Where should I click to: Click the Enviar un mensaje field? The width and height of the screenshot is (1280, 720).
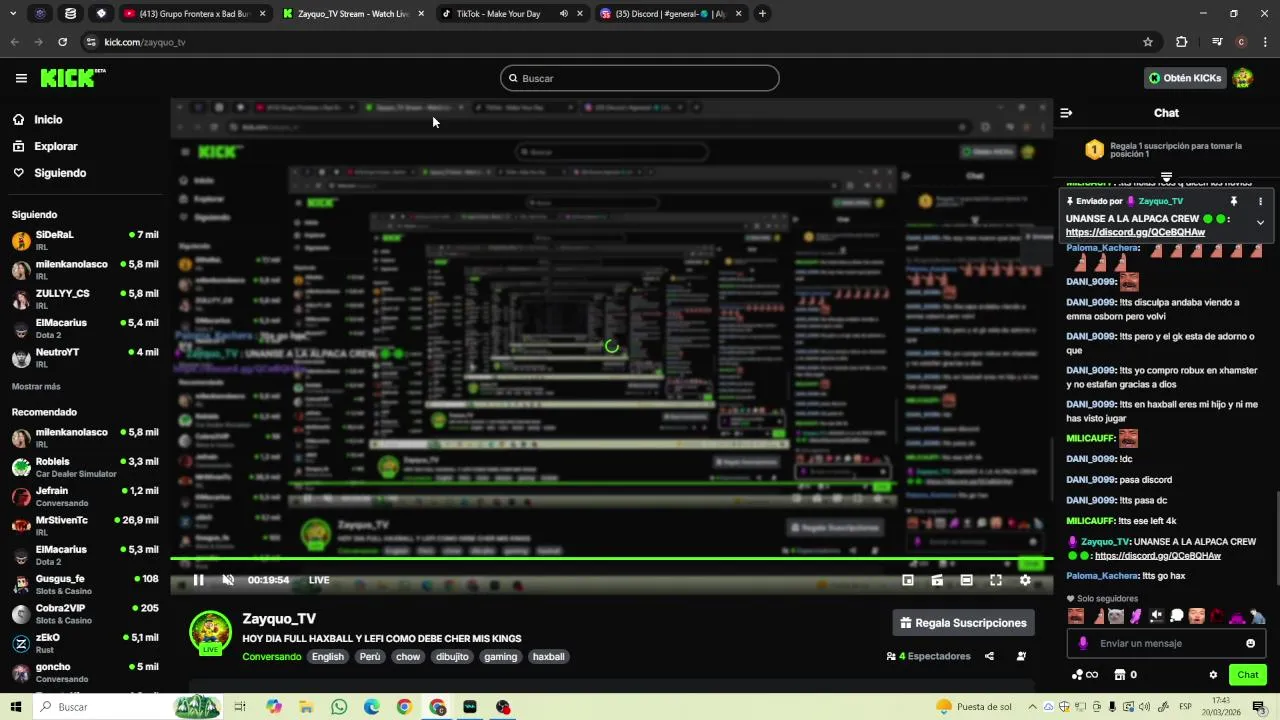coord(1165,643)
